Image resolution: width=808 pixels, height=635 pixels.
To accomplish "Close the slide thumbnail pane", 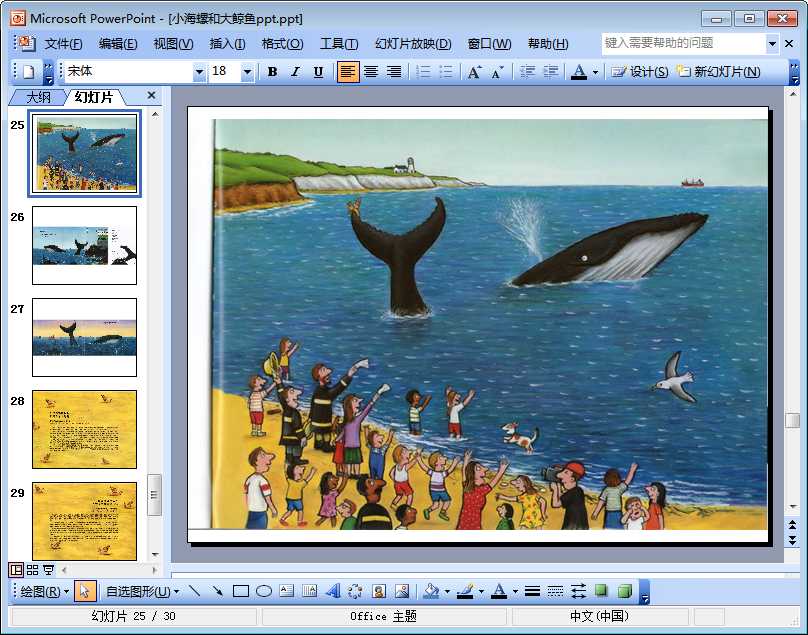I will (x=151, y=95).
